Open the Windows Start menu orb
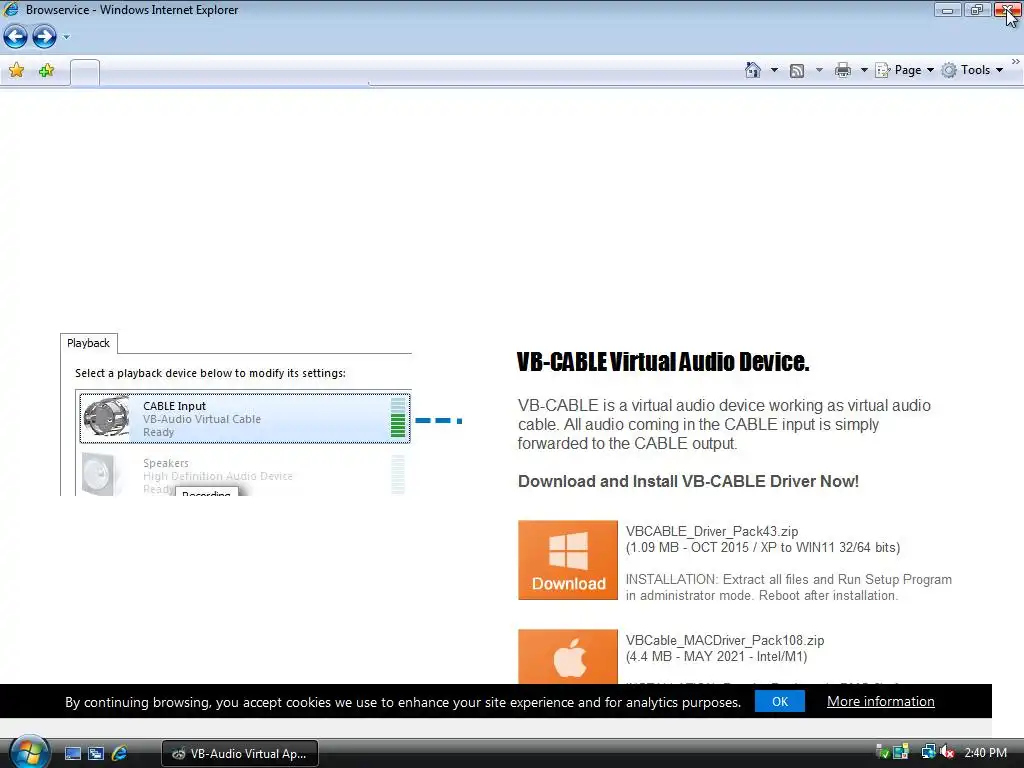This screenshot has height=768, width=1024. (29, 752)
